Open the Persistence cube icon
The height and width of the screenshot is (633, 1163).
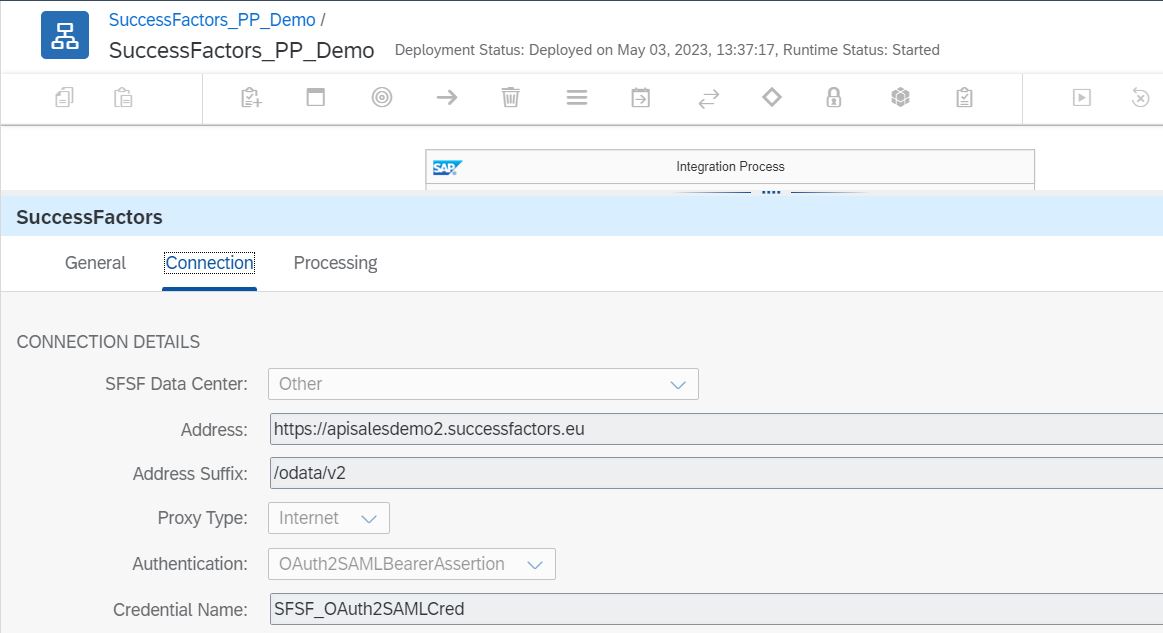pyautogui.click(x=900, y=97)
